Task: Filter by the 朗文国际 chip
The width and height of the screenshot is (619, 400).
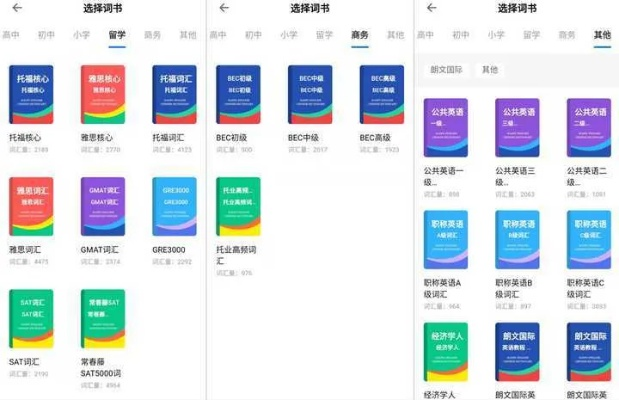Action: tap(446, 69)
